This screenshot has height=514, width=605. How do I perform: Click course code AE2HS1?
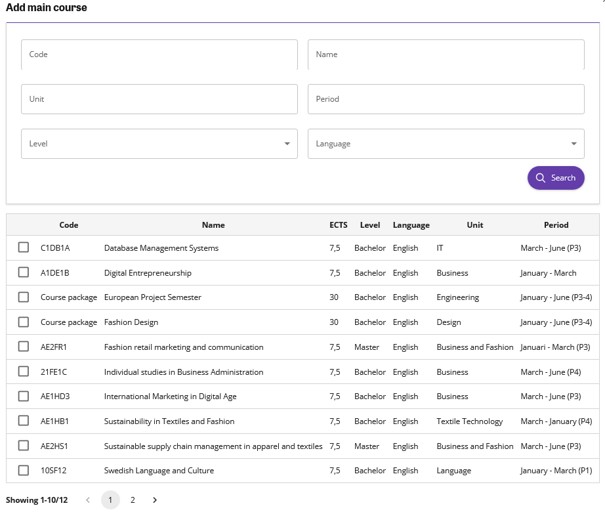pyautogui.click(x=54, y=446)
